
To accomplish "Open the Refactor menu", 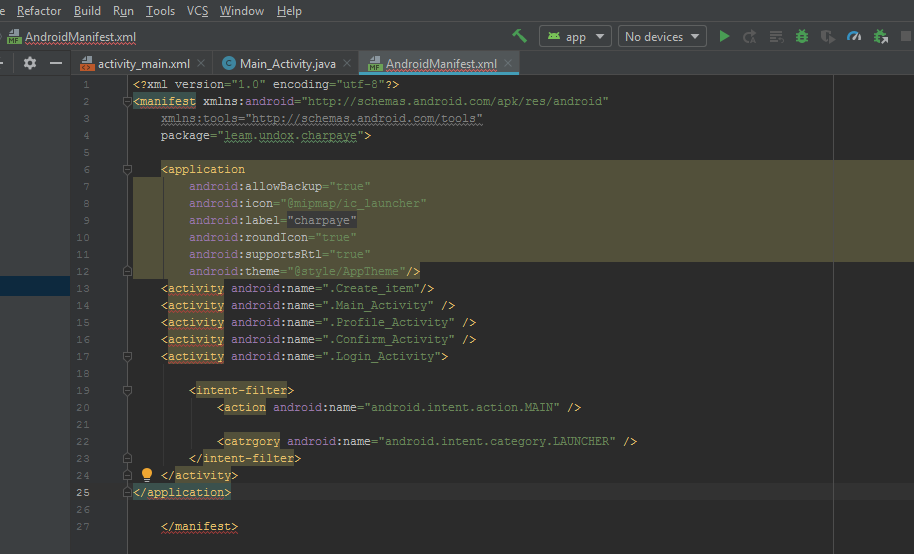I will [39, 11].
